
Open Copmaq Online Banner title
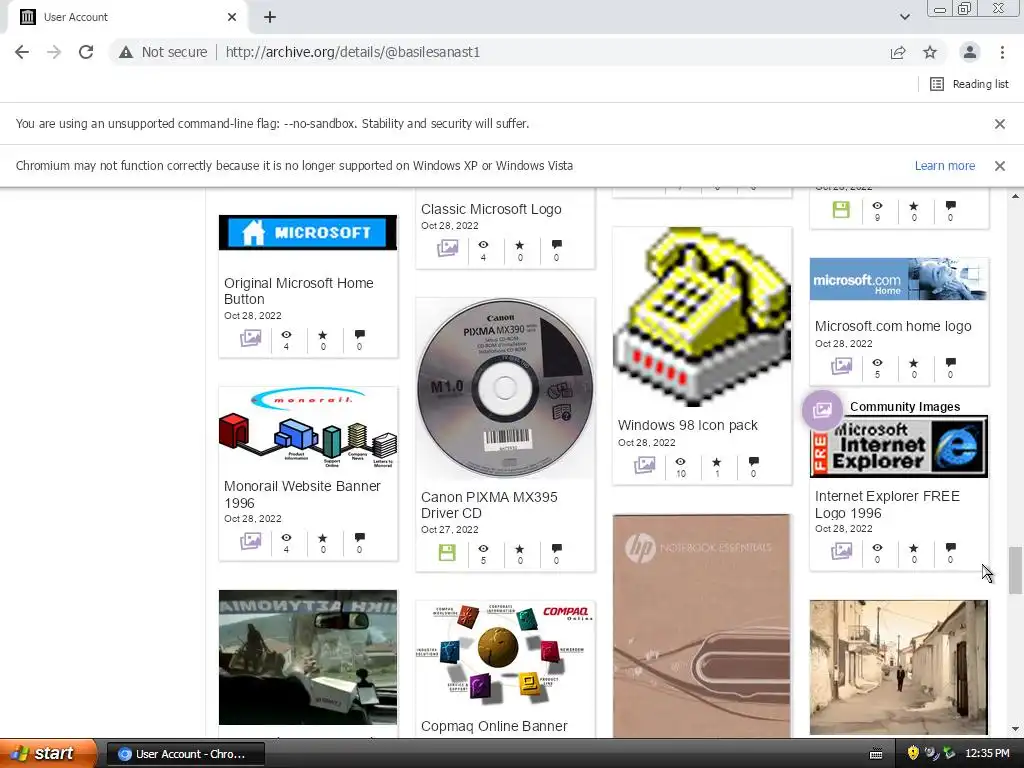pyautogui.click(x=494, y=726)
